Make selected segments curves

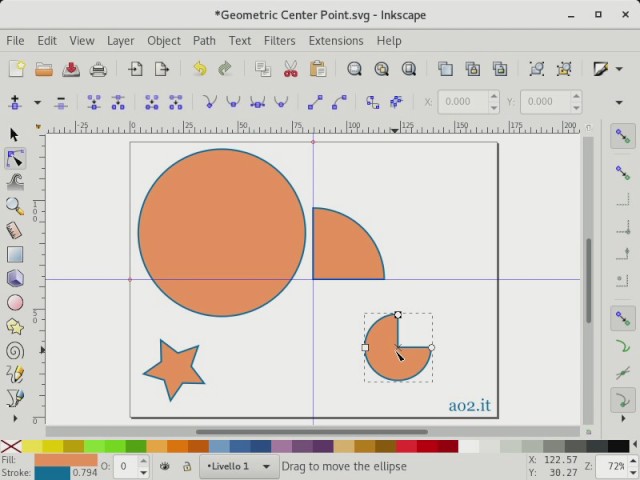[339, 102]
